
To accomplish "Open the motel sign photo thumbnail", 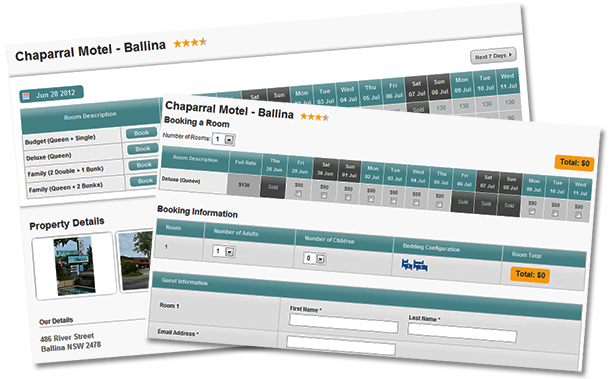I will click(75, 266).
